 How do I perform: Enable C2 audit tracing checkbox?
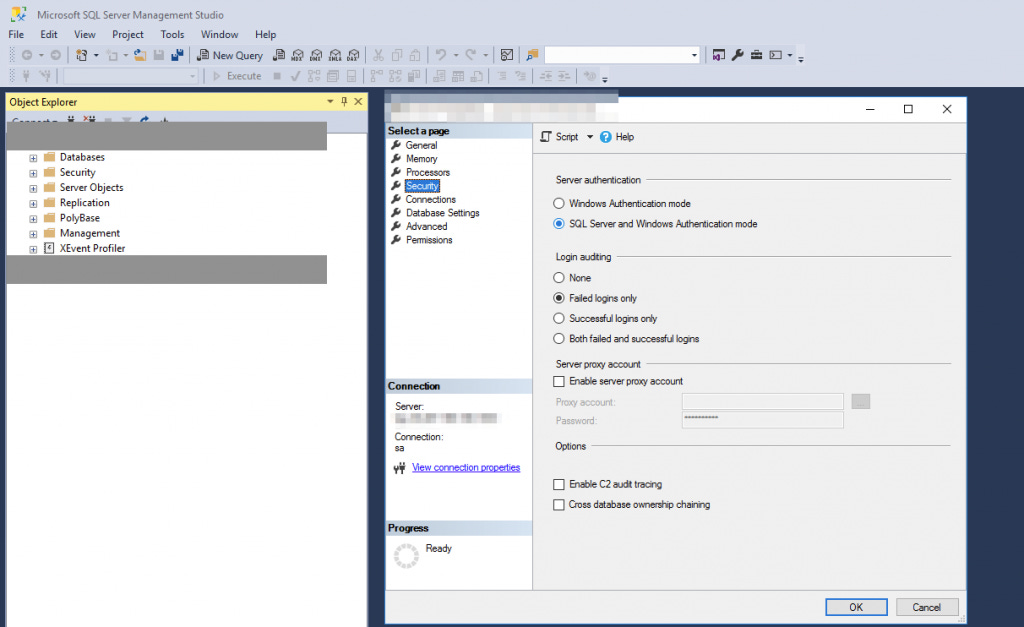(559, 485)
